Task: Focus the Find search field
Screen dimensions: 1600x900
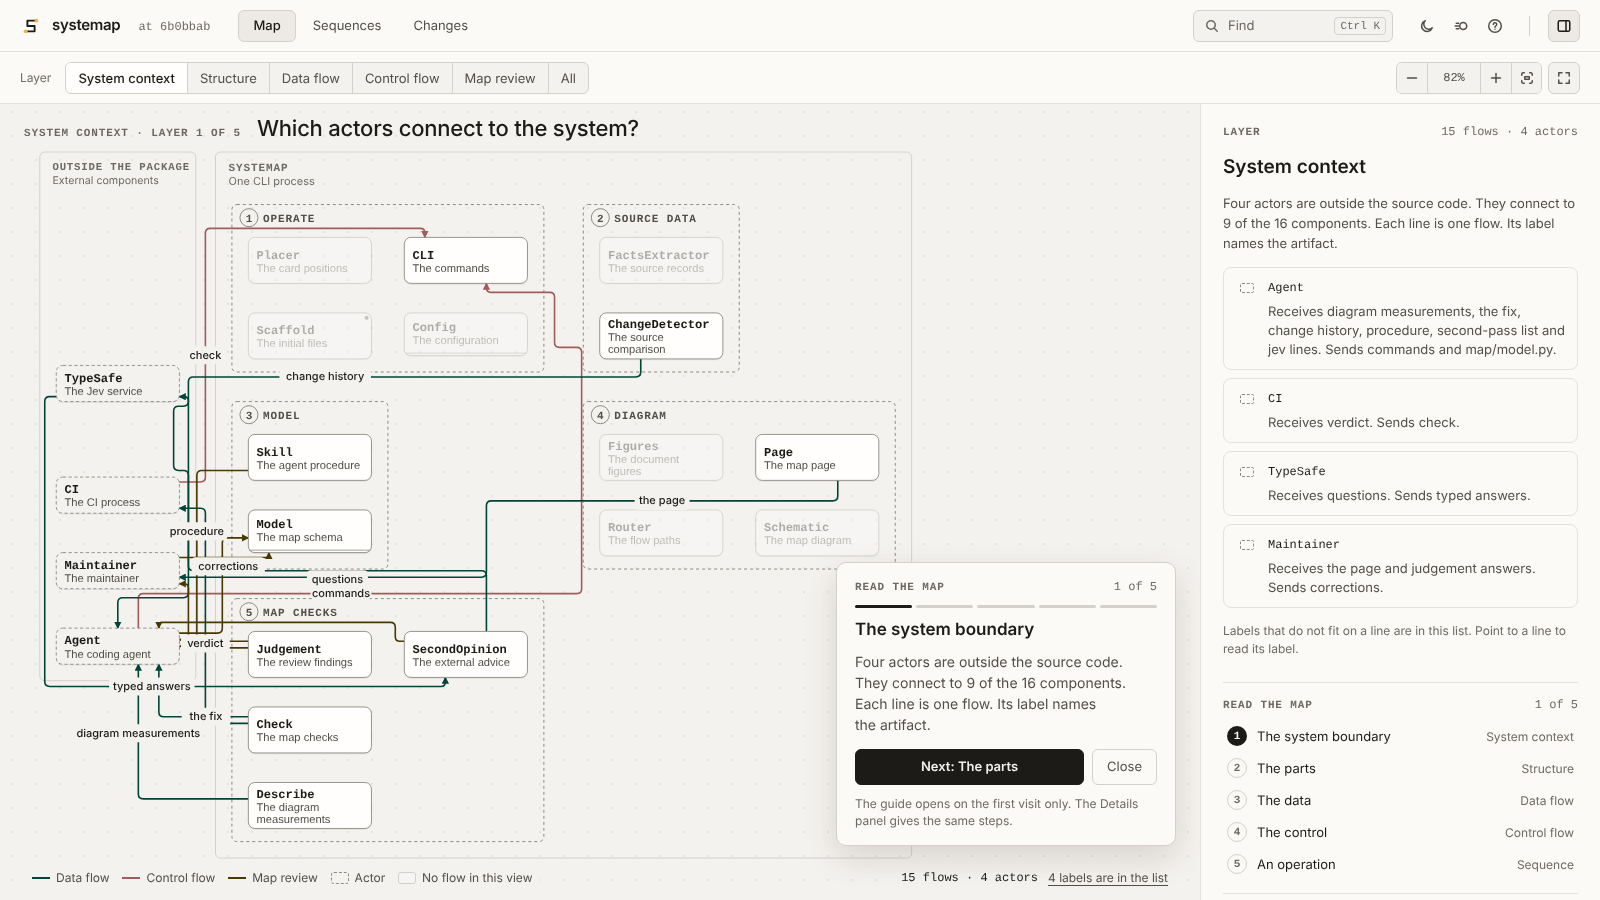Action: tap(1293, 26)
